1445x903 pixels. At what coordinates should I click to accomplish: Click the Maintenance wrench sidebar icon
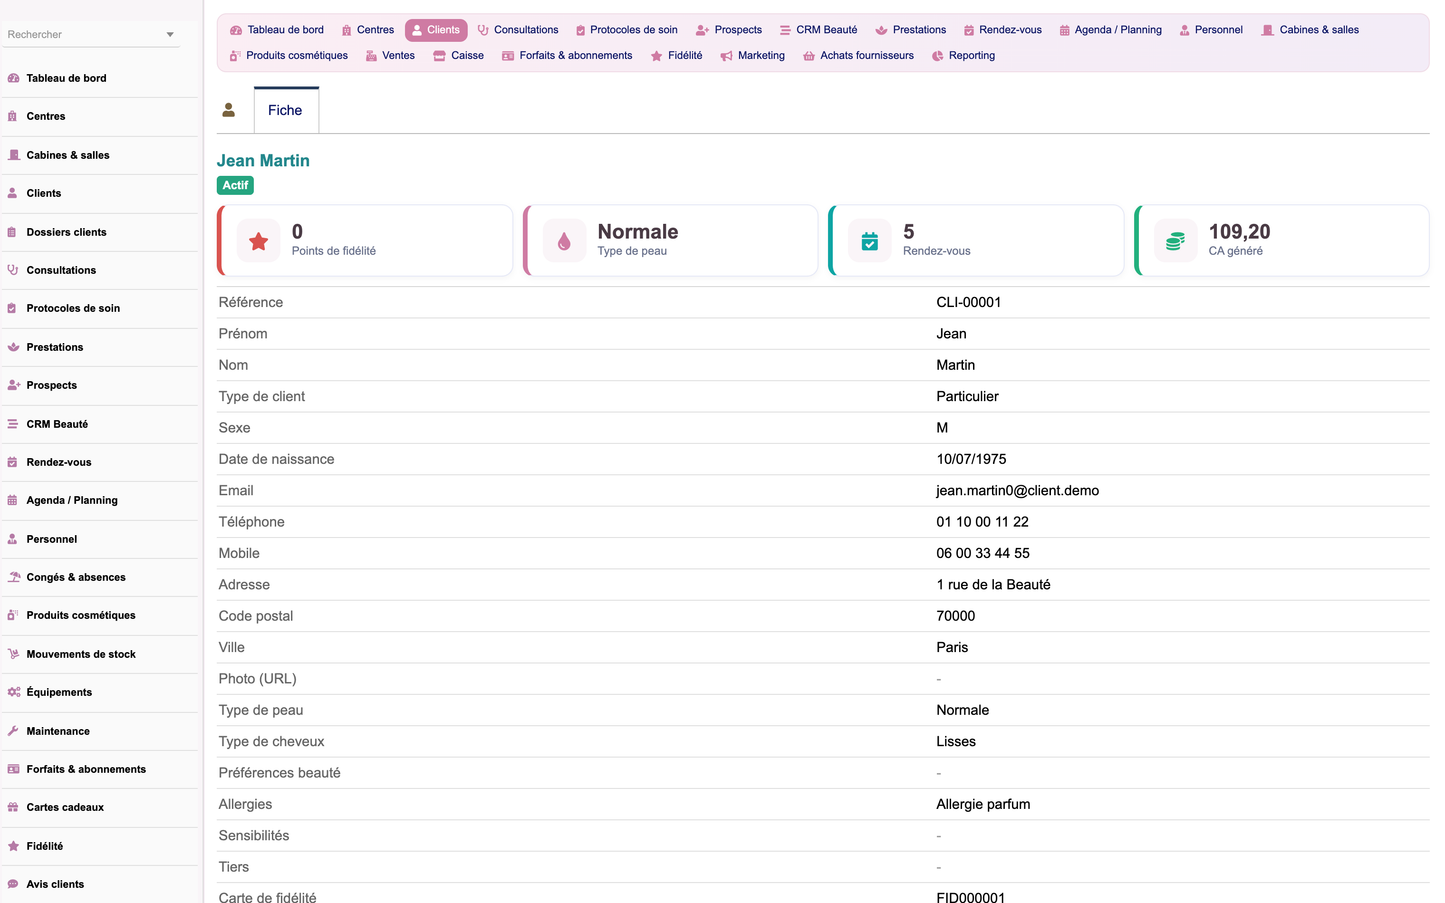[13, 731]
